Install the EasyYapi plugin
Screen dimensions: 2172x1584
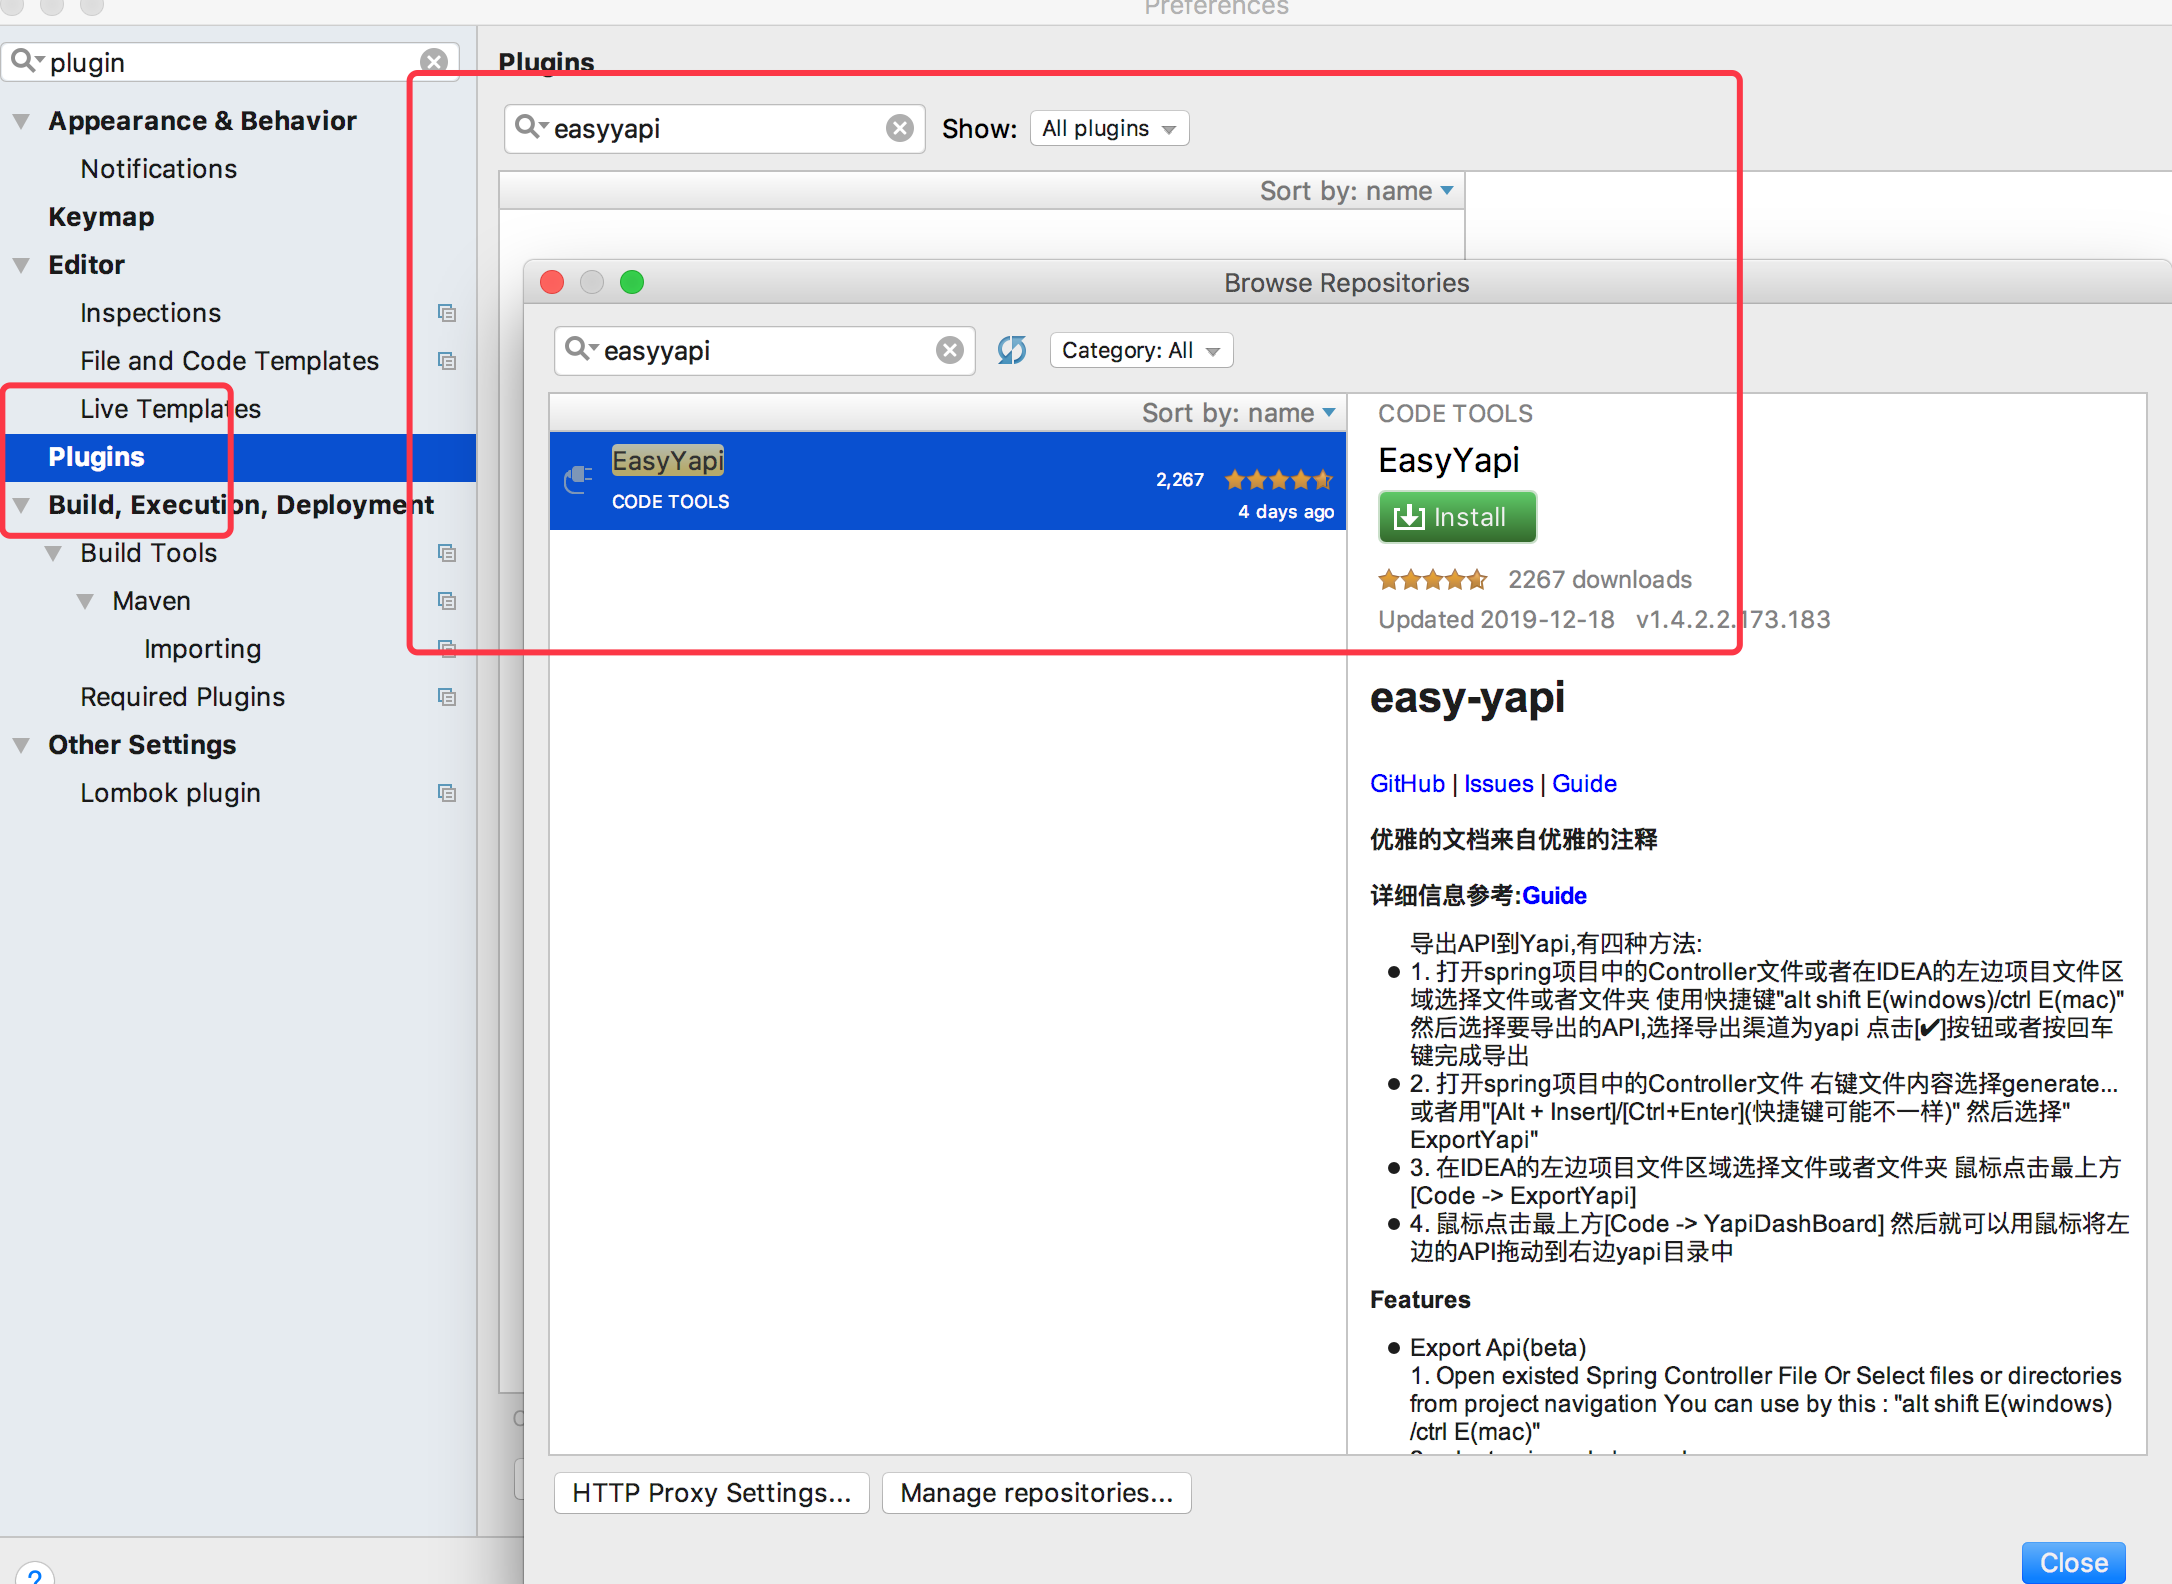coord(1457,517)
